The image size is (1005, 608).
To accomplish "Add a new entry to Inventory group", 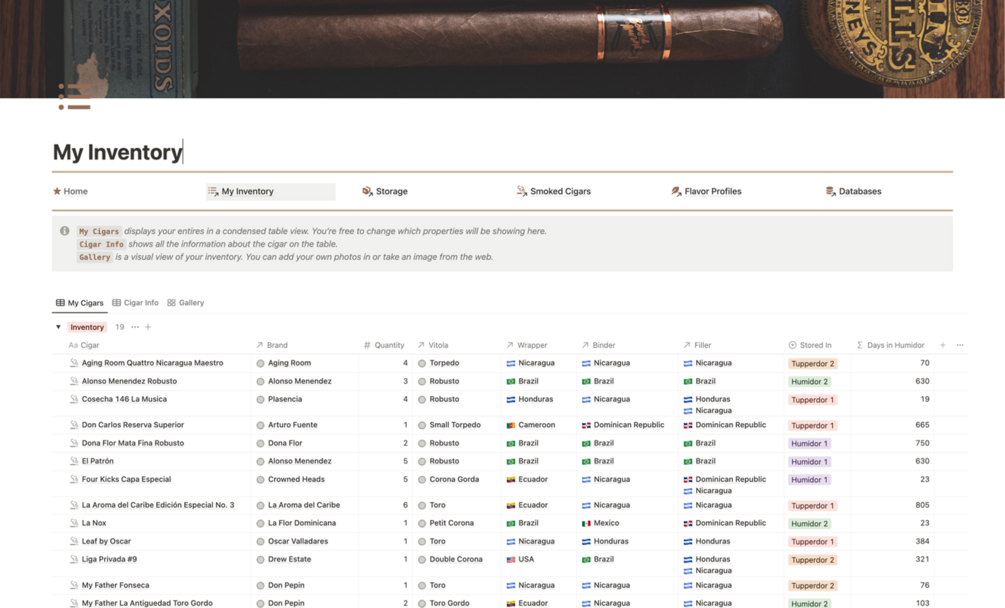I will (148, 327).
